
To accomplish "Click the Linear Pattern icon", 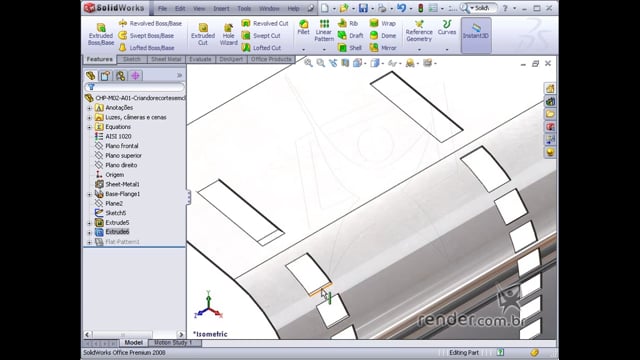I will pyautogui.click(x=324, y=24).
